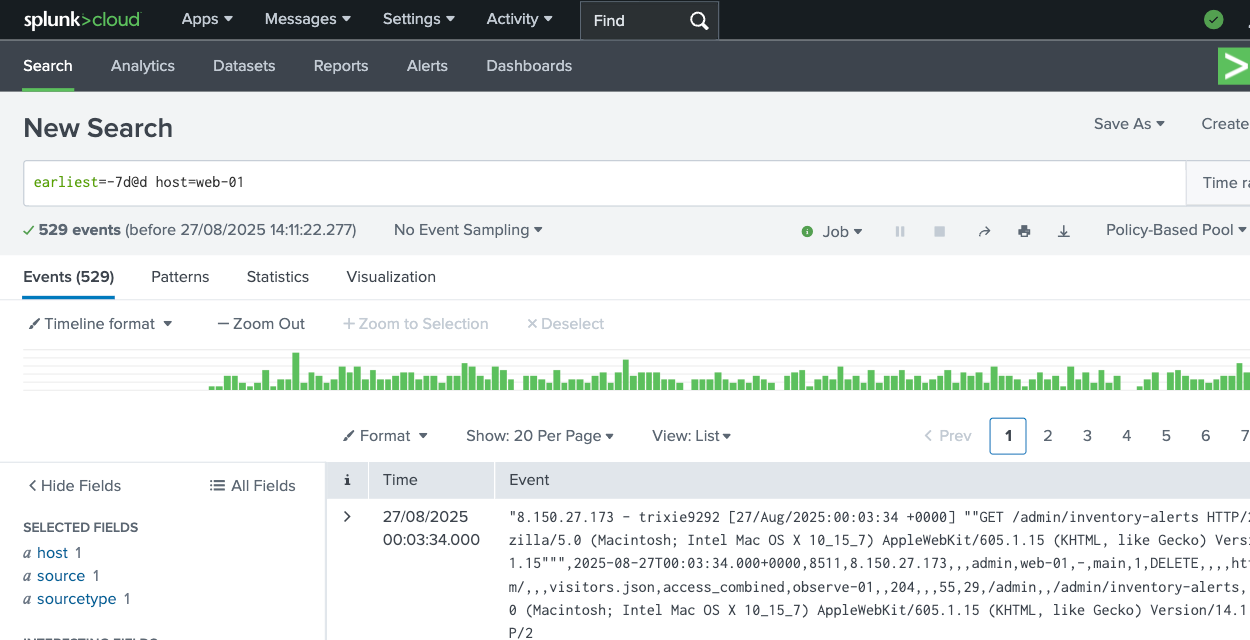Go to the Datasets tab
Screen dimensions: 1250x640
click(x=244, y=66)
